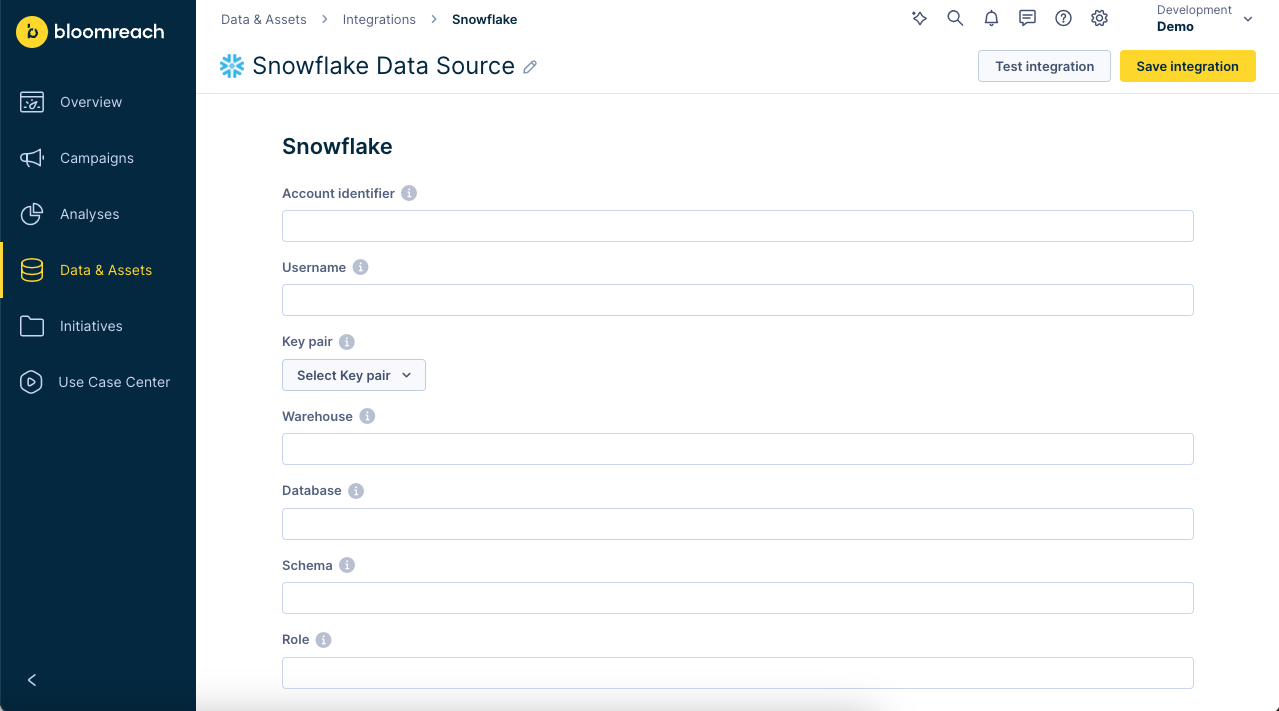The height and width of the screenshot is (711, 1279).
Task: Focus the Role input field
Action: pyautogui.click(x=738, y=673)
